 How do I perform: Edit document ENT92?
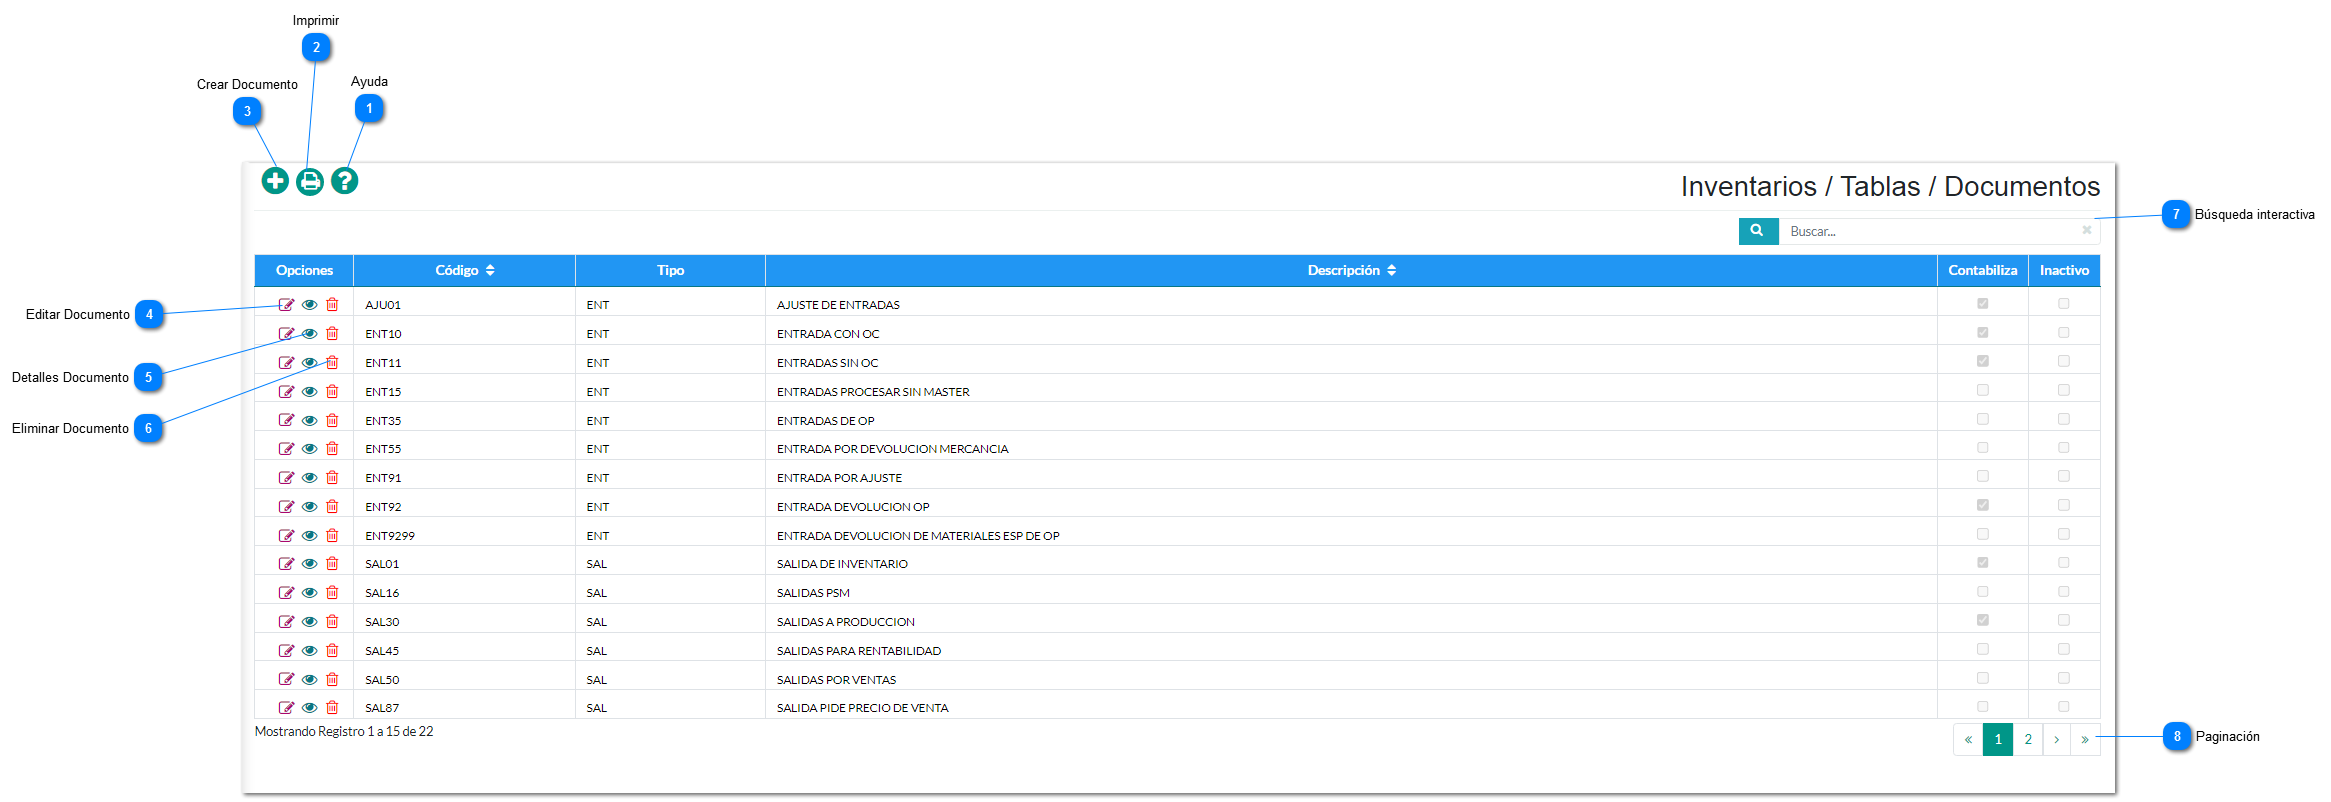click(x=286, y=507)
